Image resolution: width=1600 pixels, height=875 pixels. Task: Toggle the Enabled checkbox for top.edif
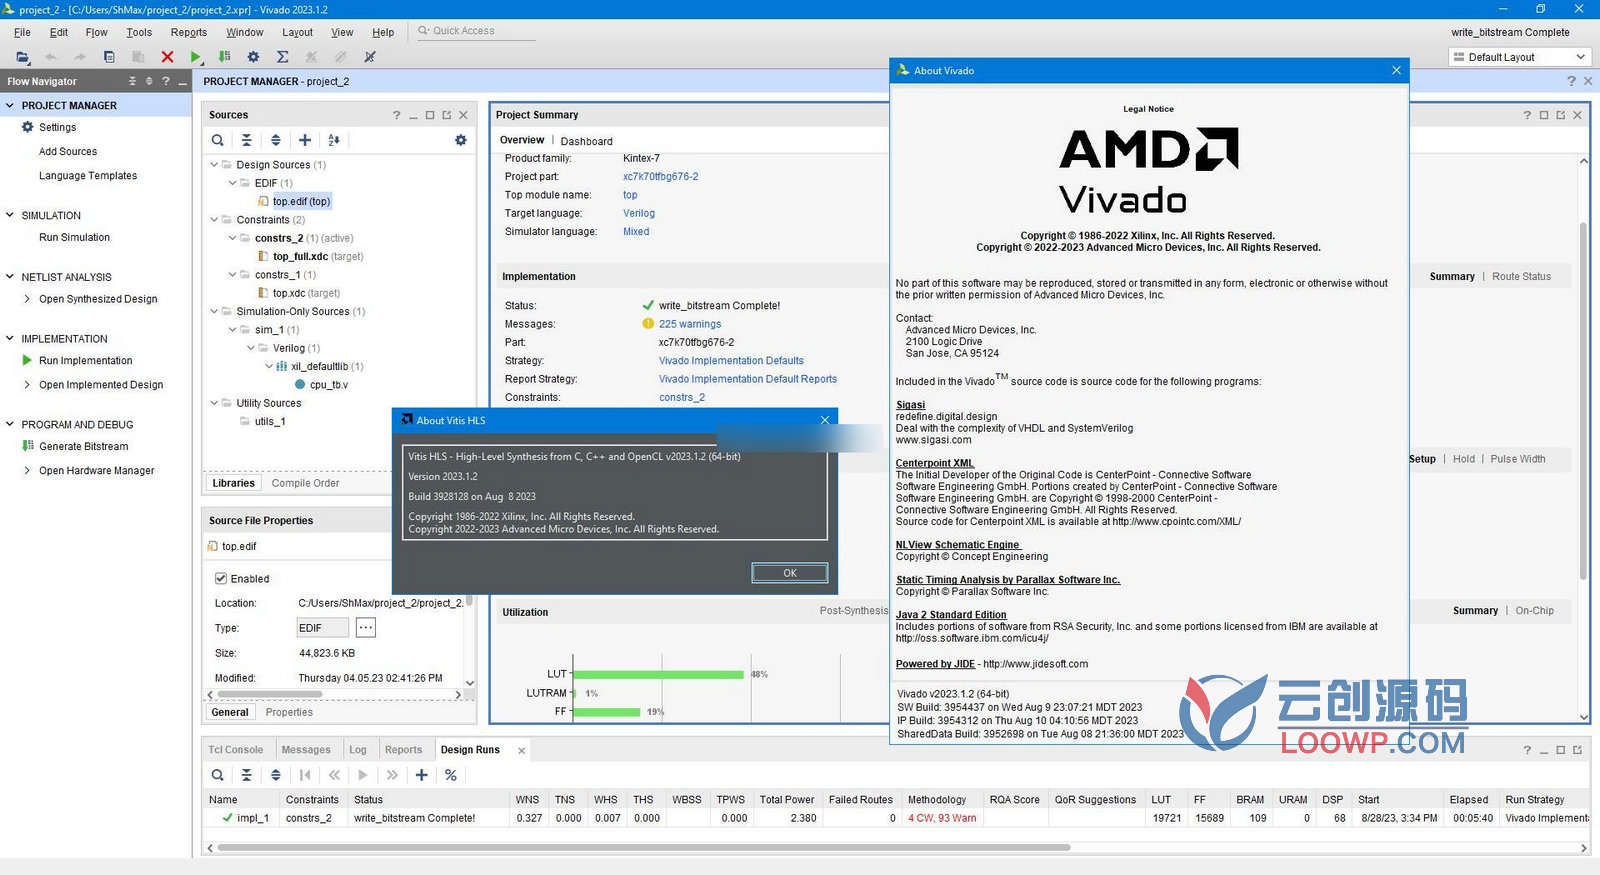(221, 579)
